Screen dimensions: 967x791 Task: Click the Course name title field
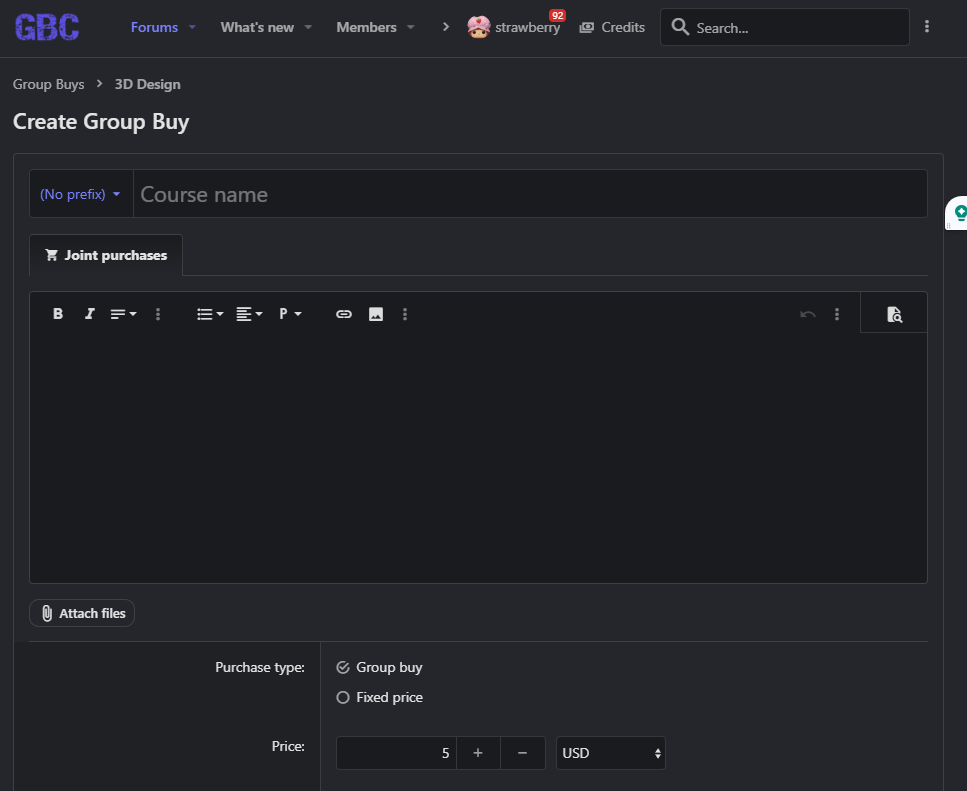point(530,194)
